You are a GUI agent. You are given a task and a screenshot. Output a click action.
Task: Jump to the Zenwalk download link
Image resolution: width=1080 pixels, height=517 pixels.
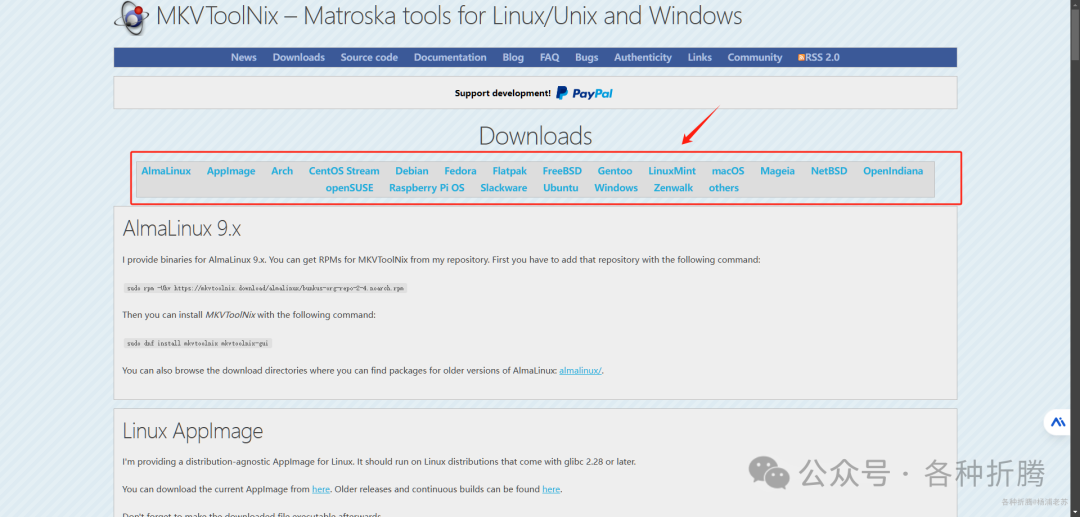coord(674,187)
